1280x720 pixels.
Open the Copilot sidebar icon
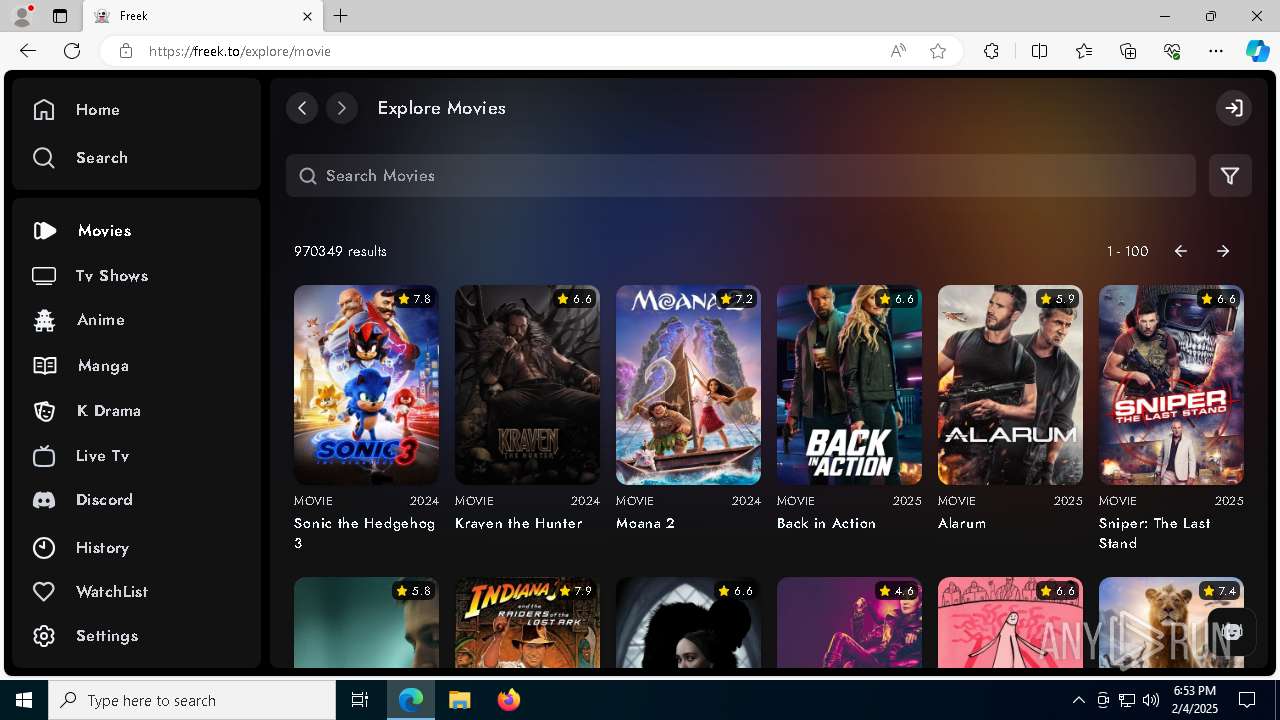pyautogui.click(x=1257, y=51)
